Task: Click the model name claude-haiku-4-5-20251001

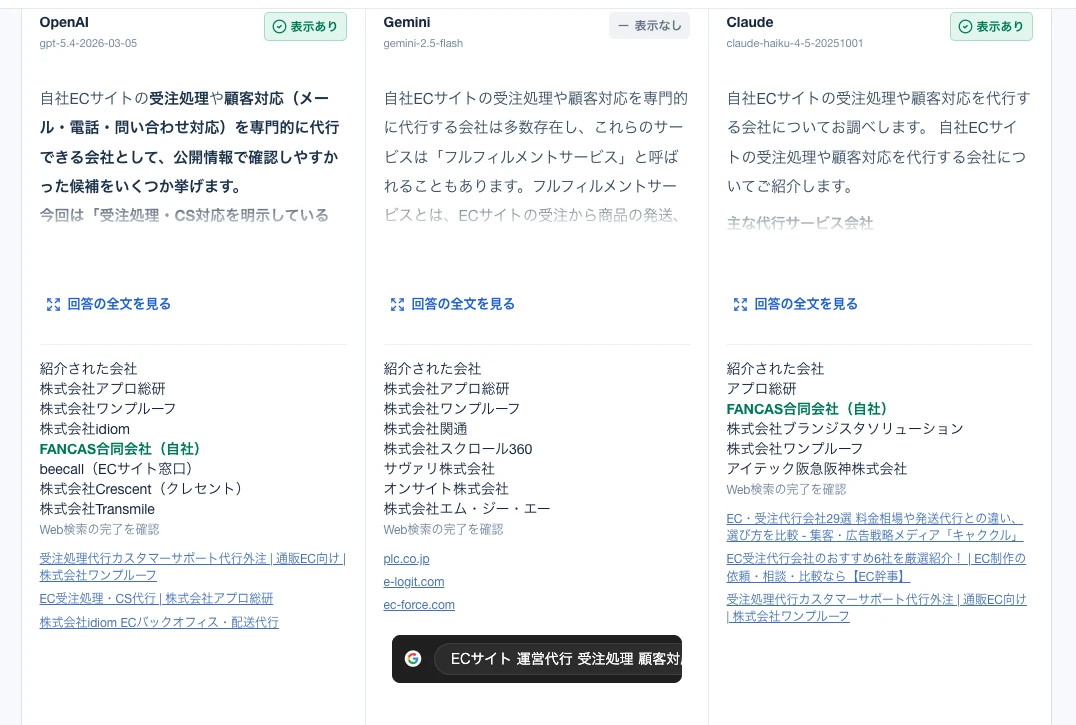Action: (795, 43)
